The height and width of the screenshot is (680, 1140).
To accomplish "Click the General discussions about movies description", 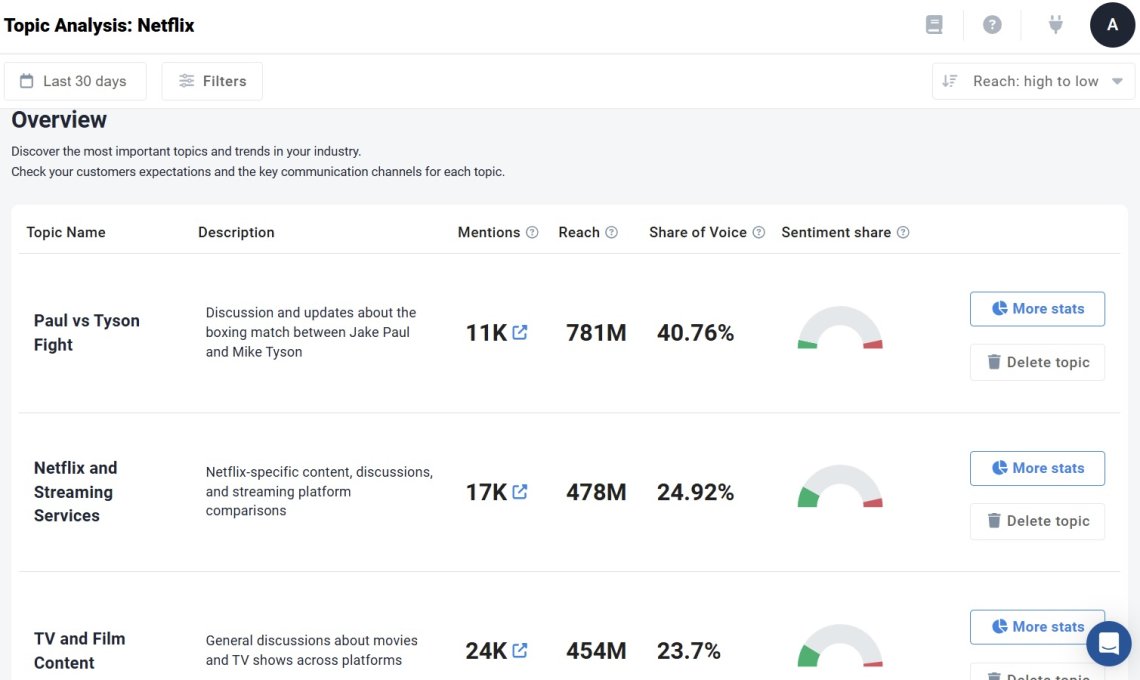I will (312, 650).
